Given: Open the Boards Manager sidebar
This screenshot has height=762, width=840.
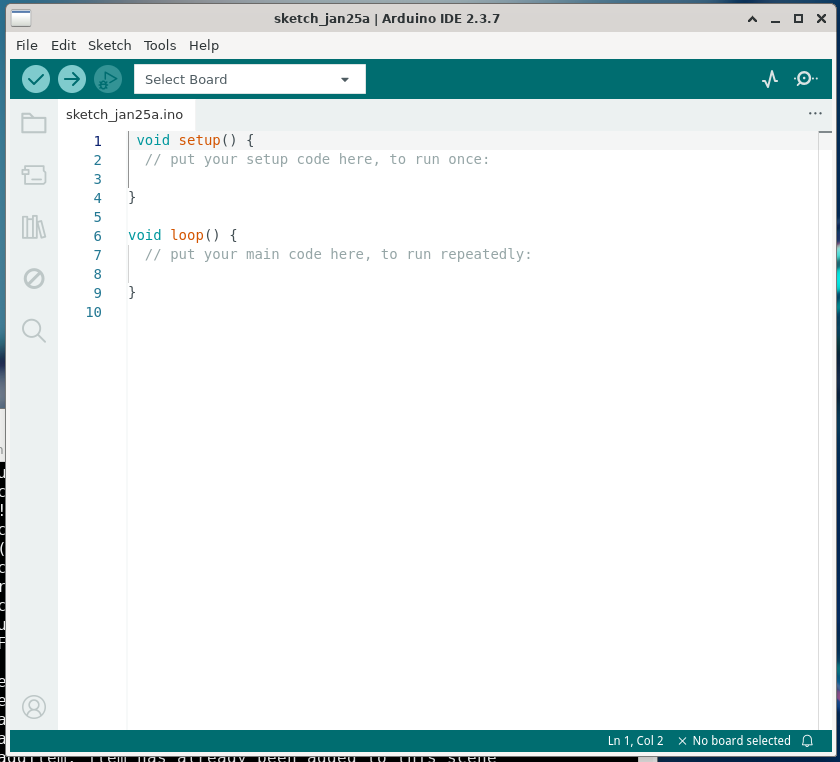Looking at the screenshot, I should (34, 175).
